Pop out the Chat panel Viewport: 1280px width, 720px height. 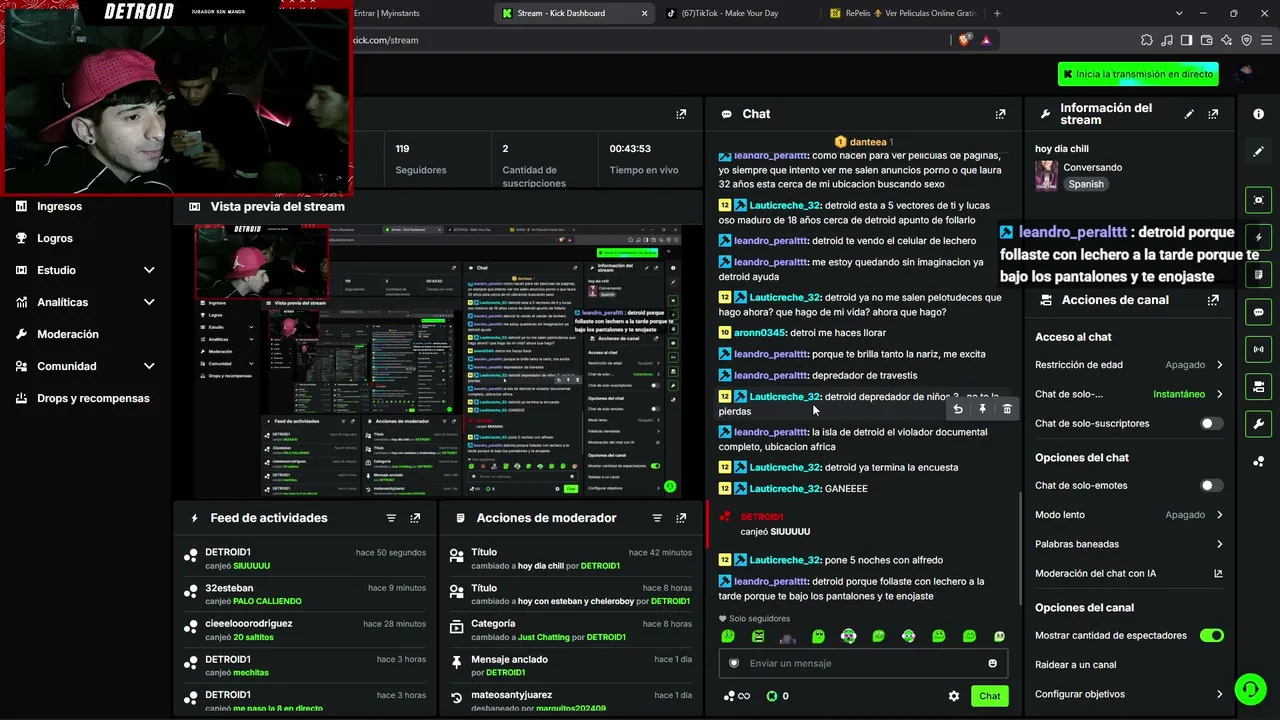[x=1000, y=114]
